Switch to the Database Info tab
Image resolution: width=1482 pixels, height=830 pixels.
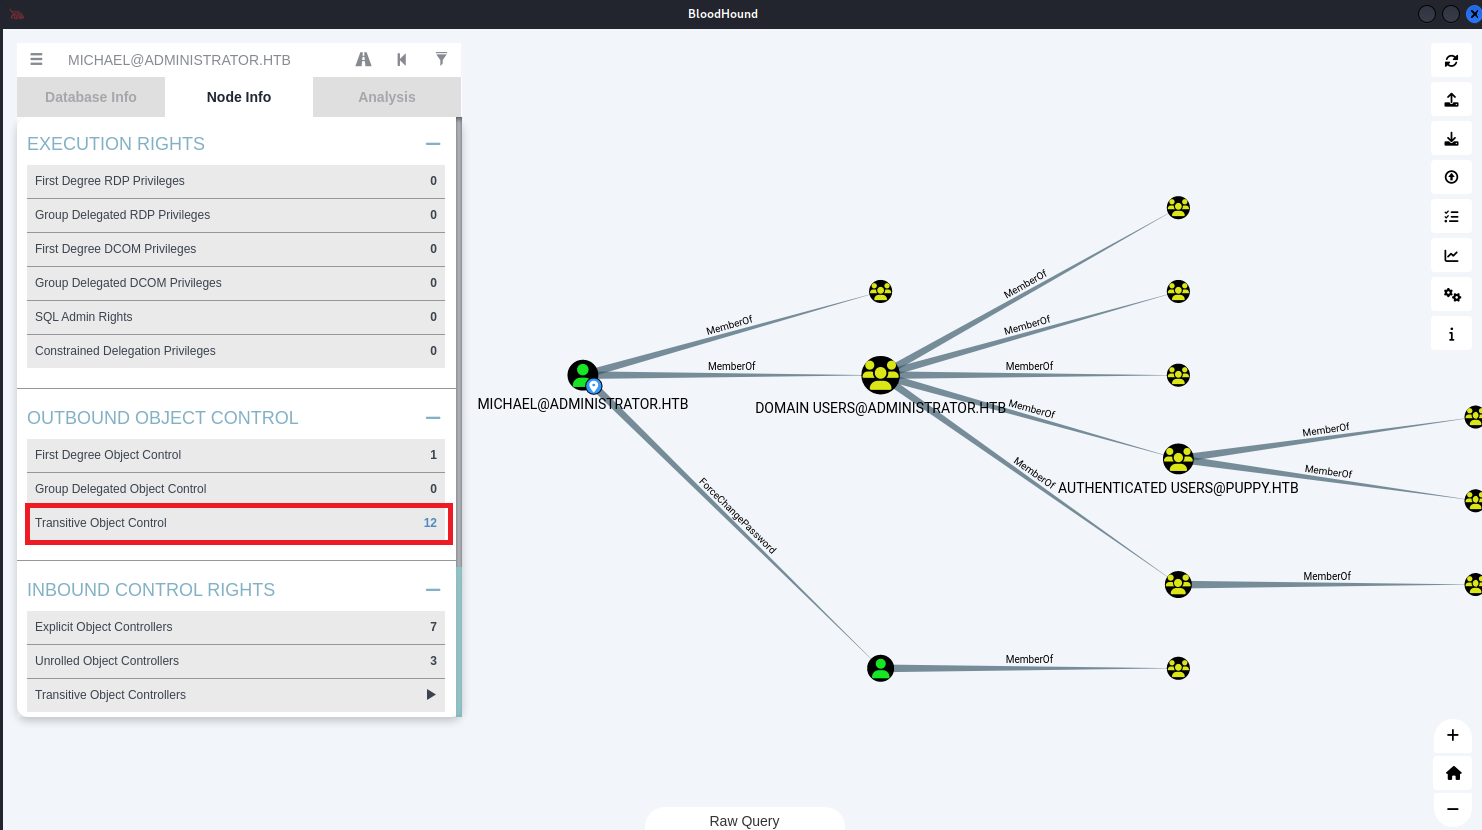click(x=91, y=97)
